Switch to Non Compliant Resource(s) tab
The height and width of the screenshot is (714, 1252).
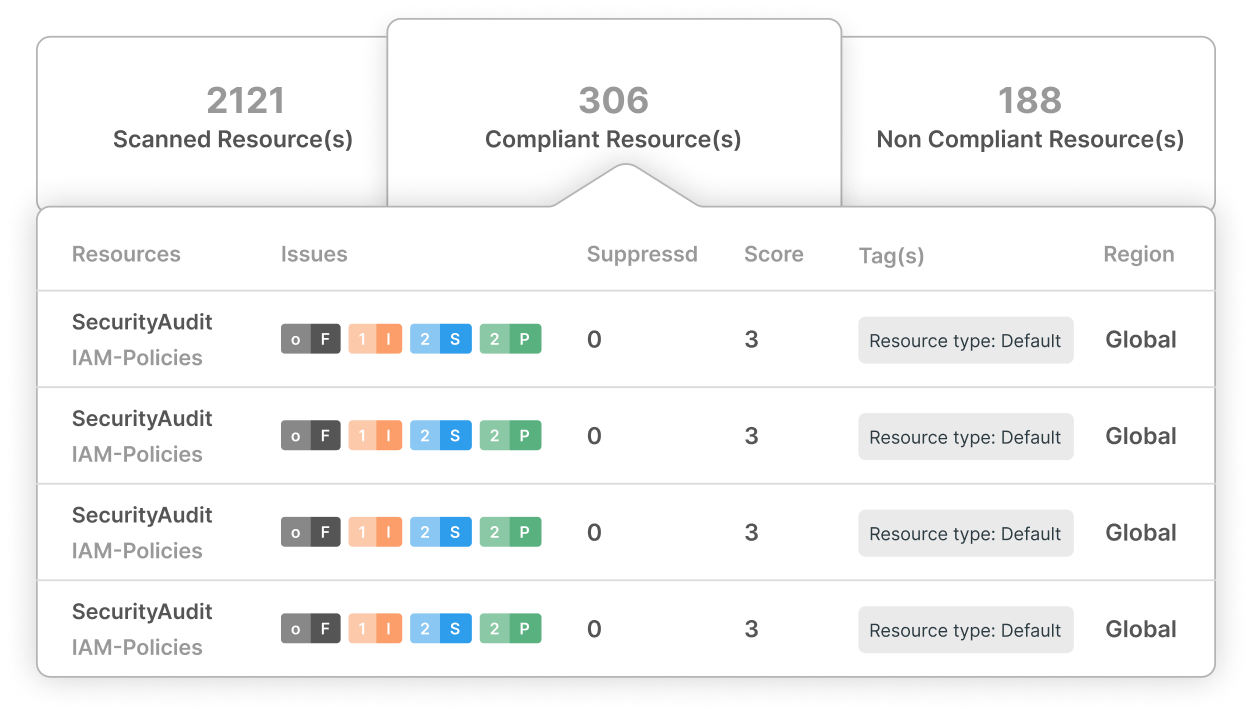tap(1029, 120)
